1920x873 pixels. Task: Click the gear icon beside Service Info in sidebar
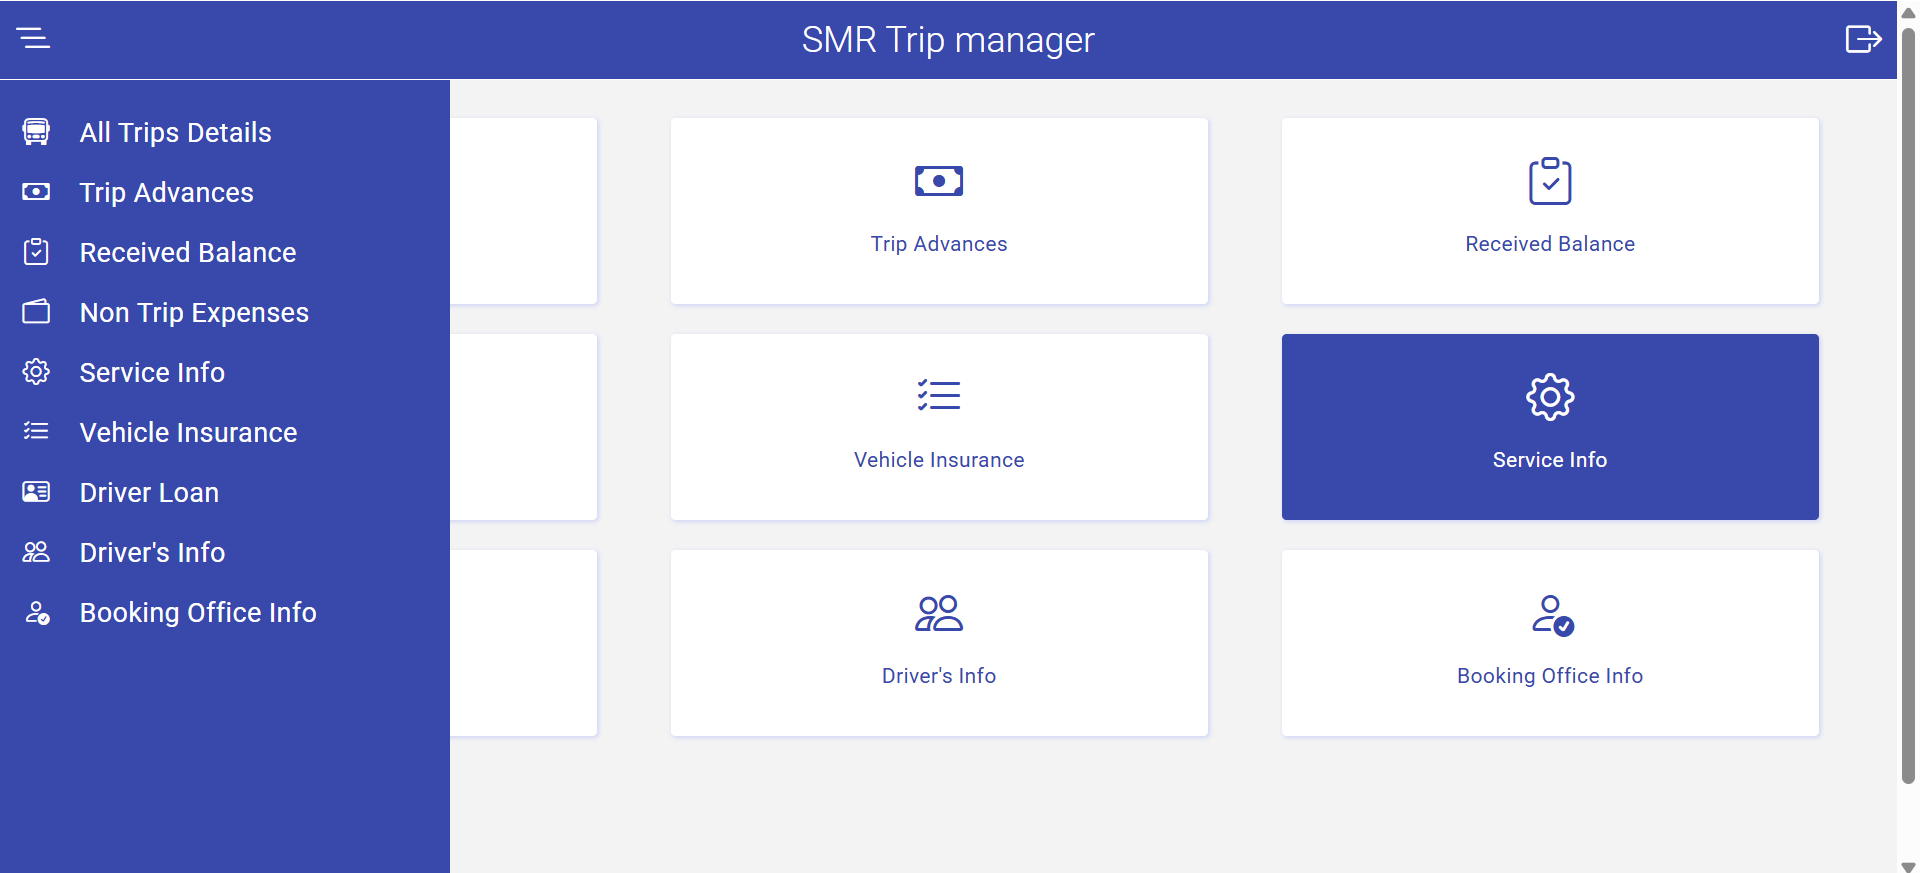coord(36,372)
